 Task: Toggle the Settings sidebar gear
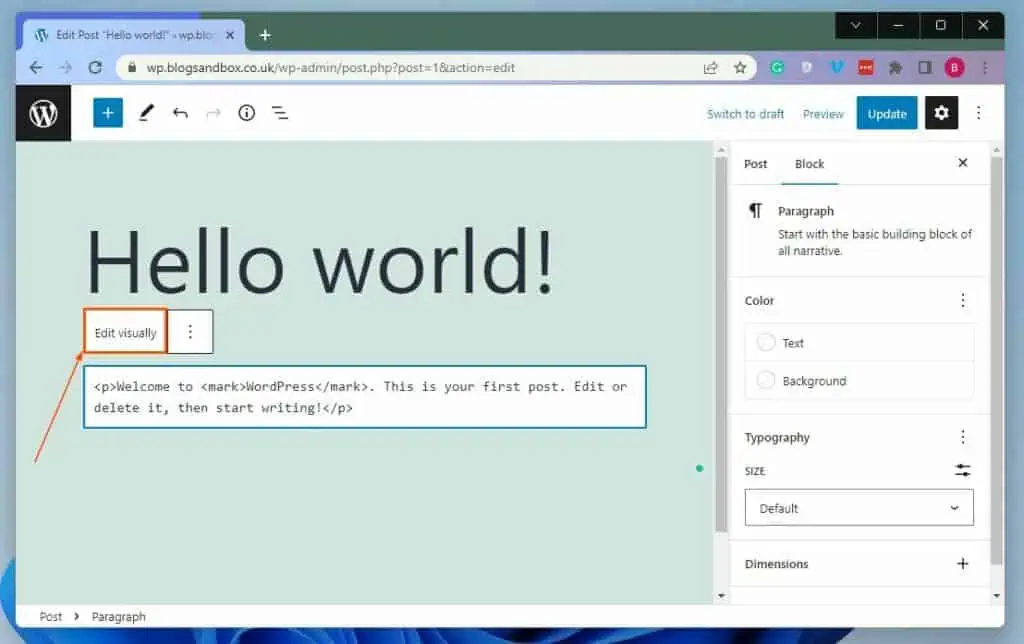point(940,113)
